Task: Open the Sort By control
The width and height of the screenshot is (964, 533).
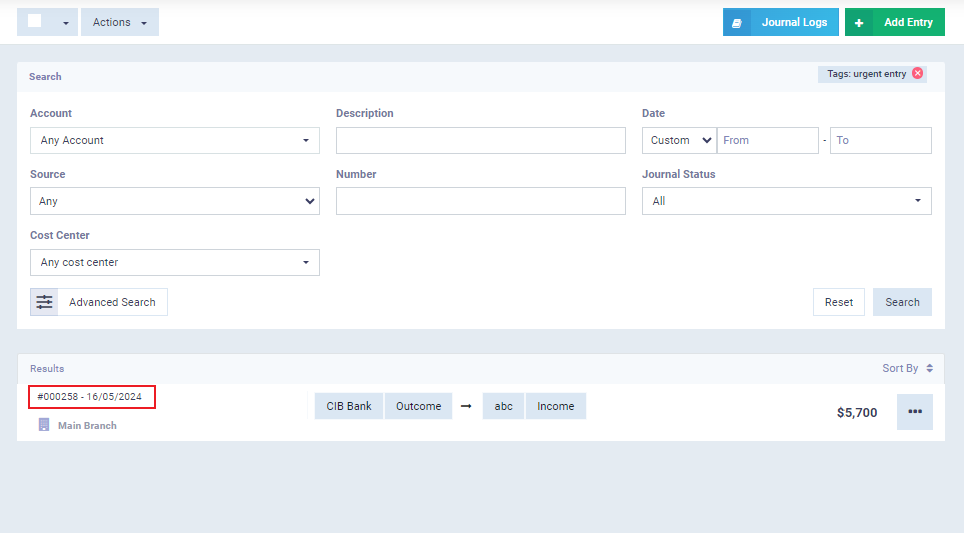Action: tap(907, 368)
